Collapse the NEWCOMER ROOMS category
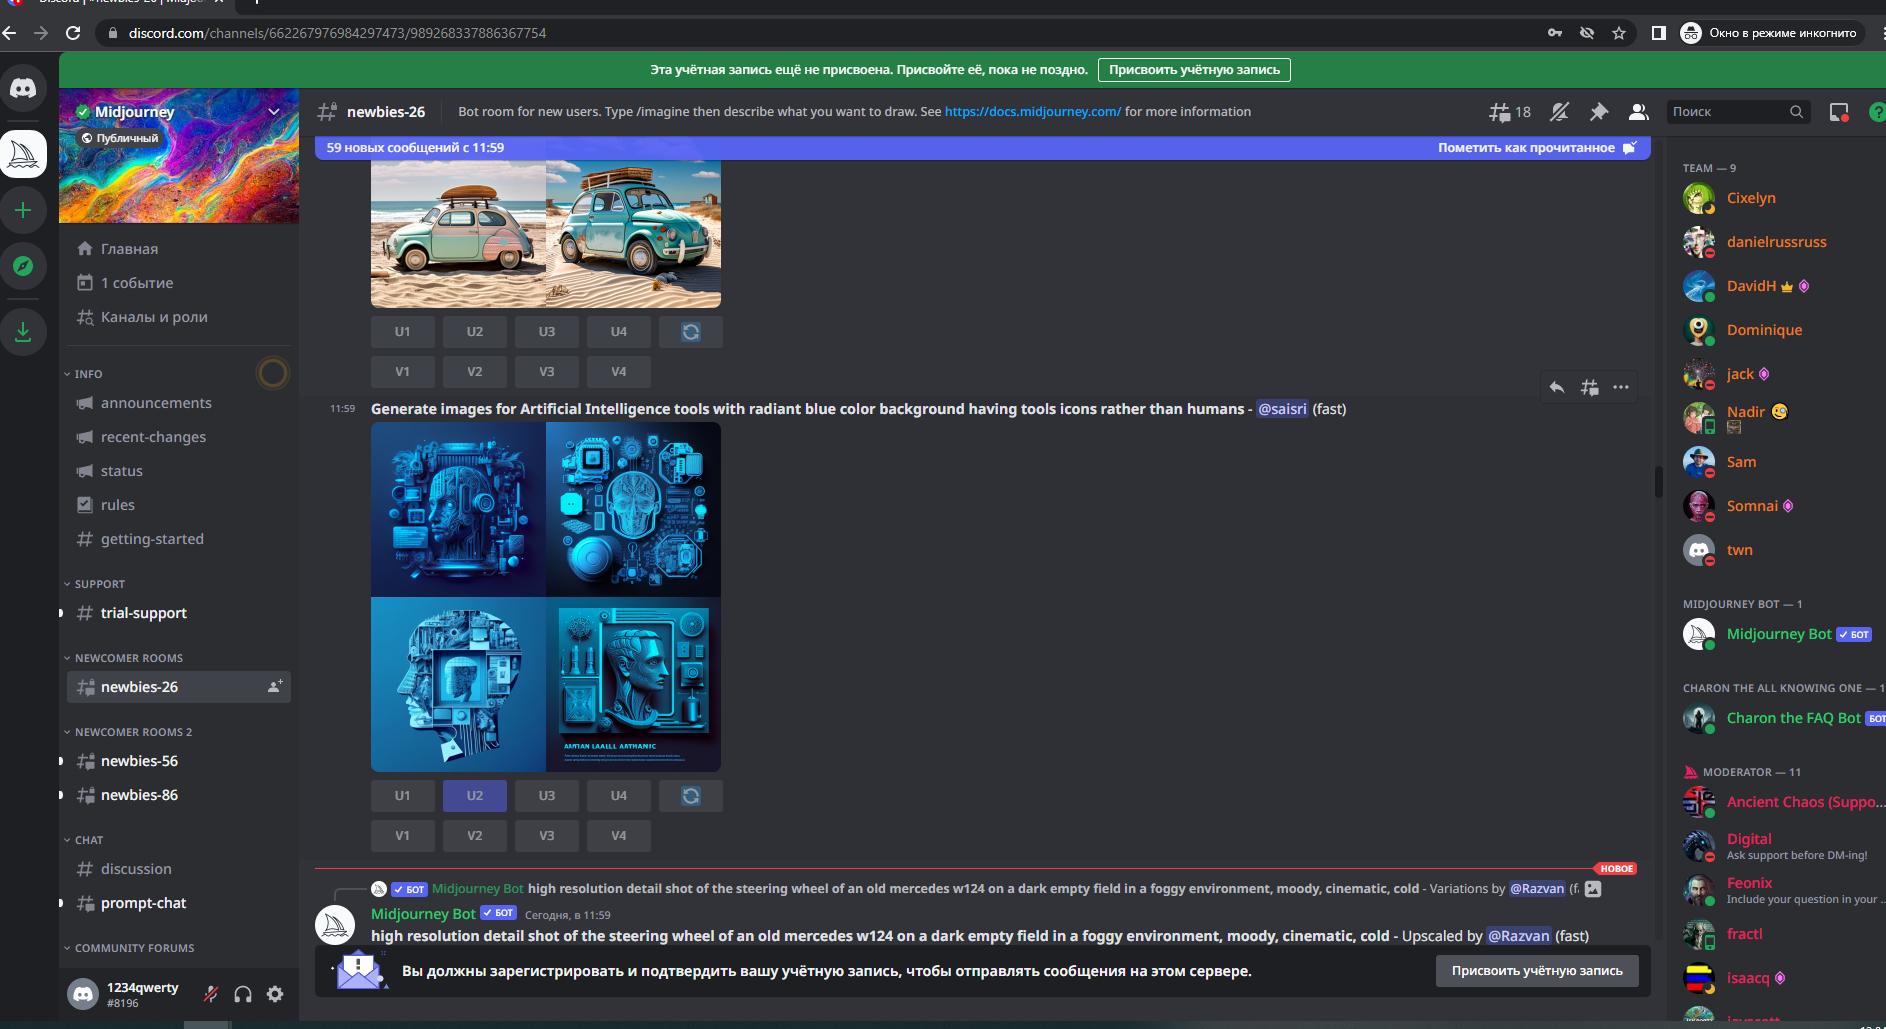Image resolution: width=1886 pixels, height=1029 pixels. pos(128,658)
